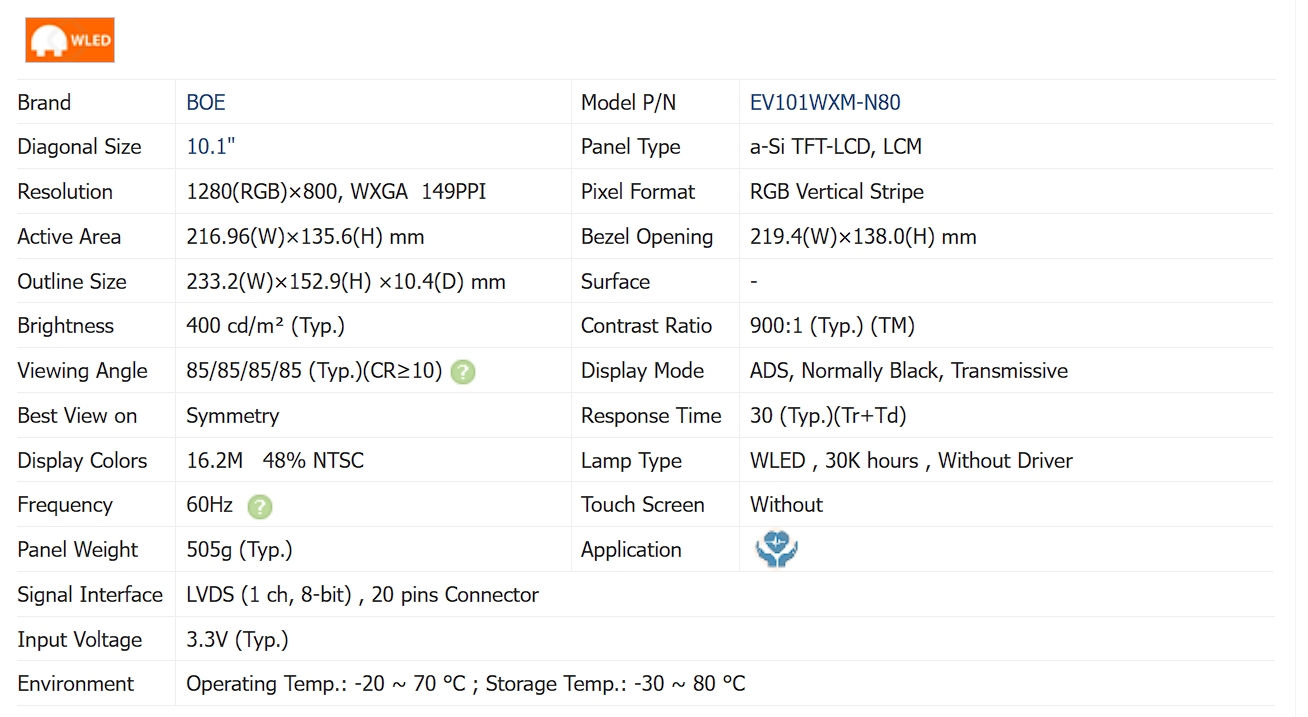
Task: Select the ADS Normally Black display mode text
Action: click(908, 371)
